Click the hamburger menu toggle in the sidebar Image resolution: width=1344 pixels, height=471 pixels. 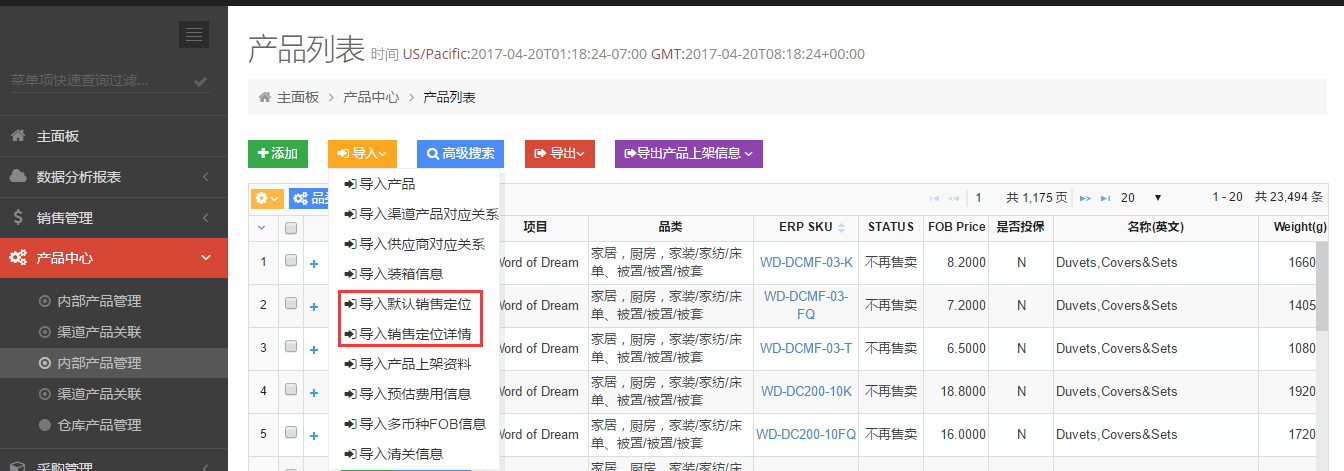pyautogui.click(x=194, y=34)
